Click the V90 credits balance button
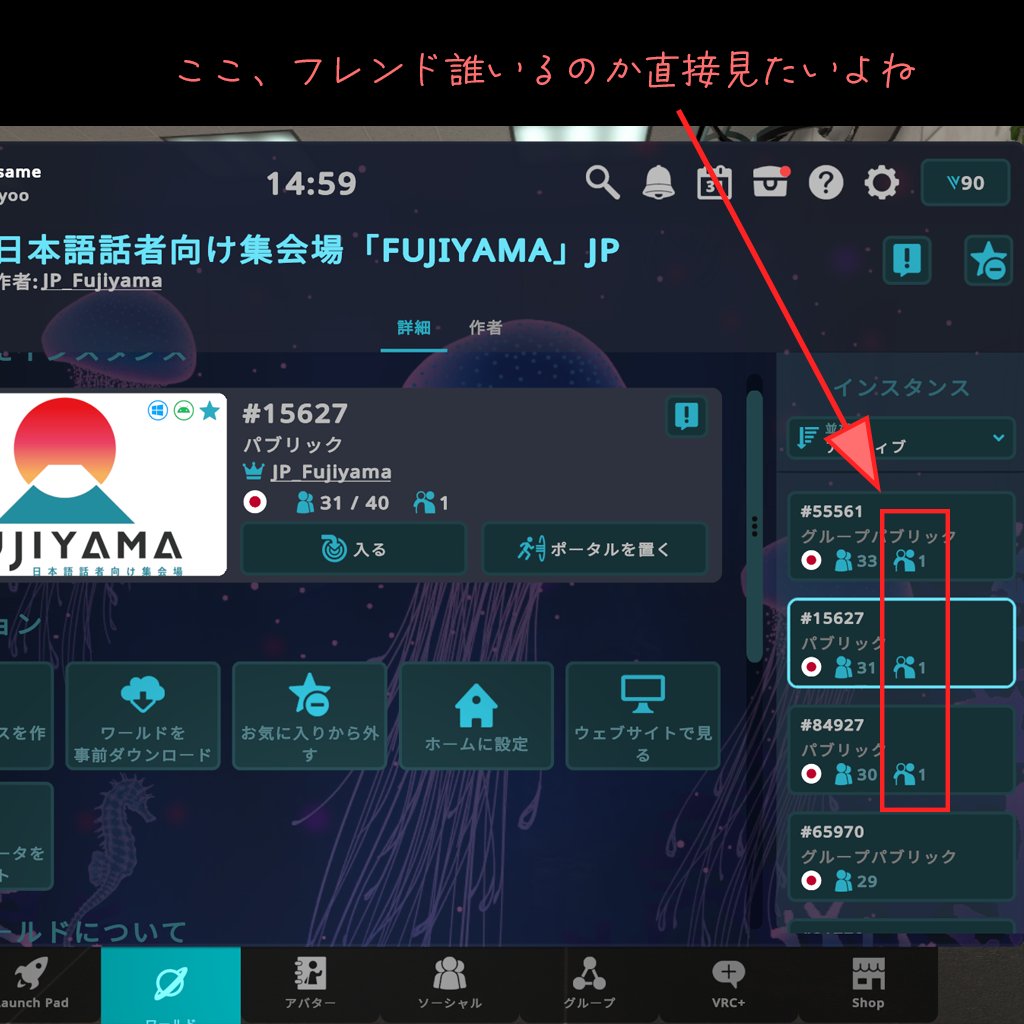The width and height of the screenshot is (1024, 1024). pyautogui.click(x=965, y=183)
